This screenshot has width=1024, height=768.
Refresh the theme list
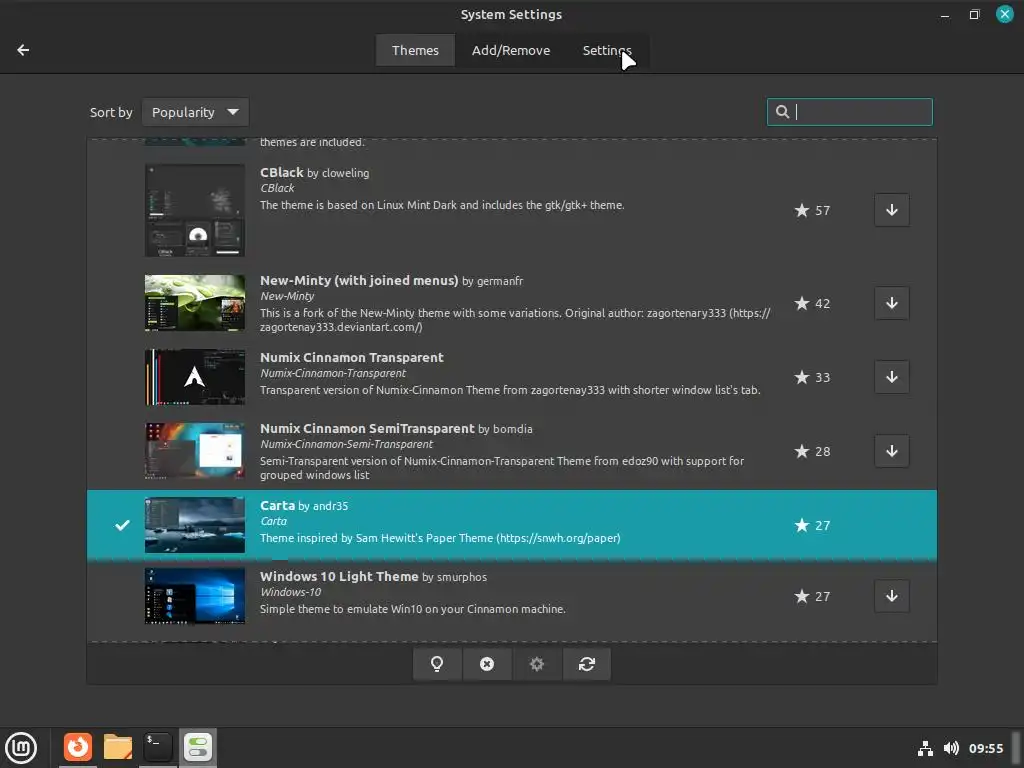tap(586, 664)
